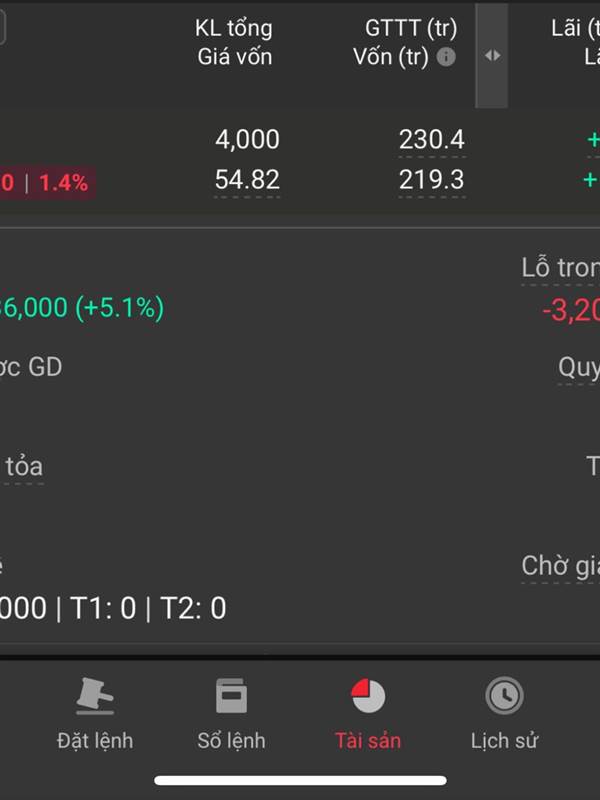
Task: Tap the 219.3 Vốn value
Action: [x=432, y=180]
